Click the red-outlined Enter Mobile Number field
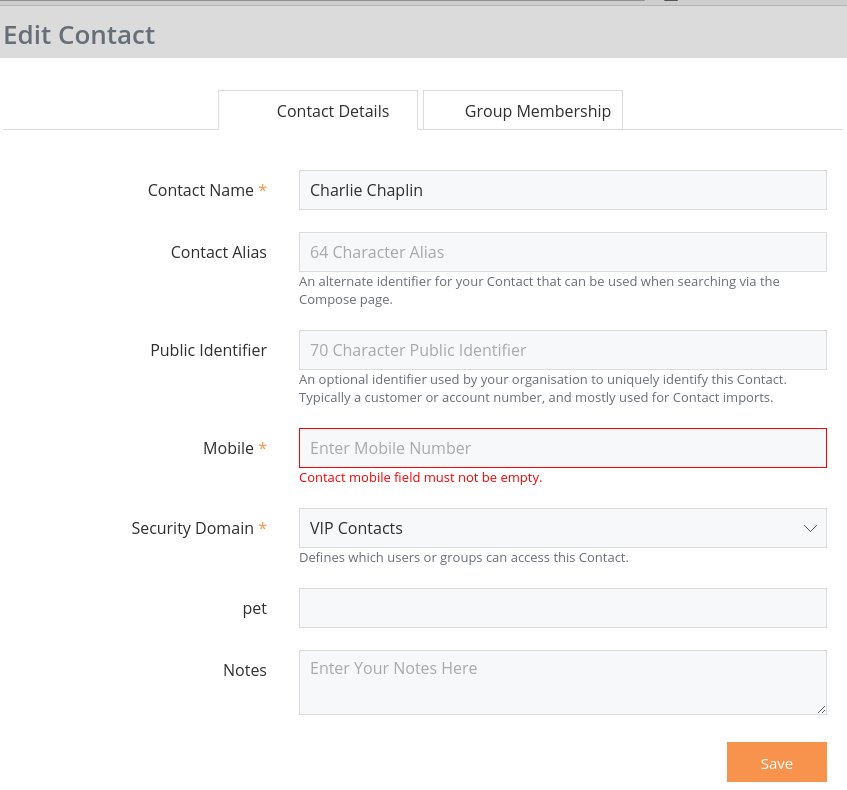Screen dimensions: 847x790 (562, 448)
